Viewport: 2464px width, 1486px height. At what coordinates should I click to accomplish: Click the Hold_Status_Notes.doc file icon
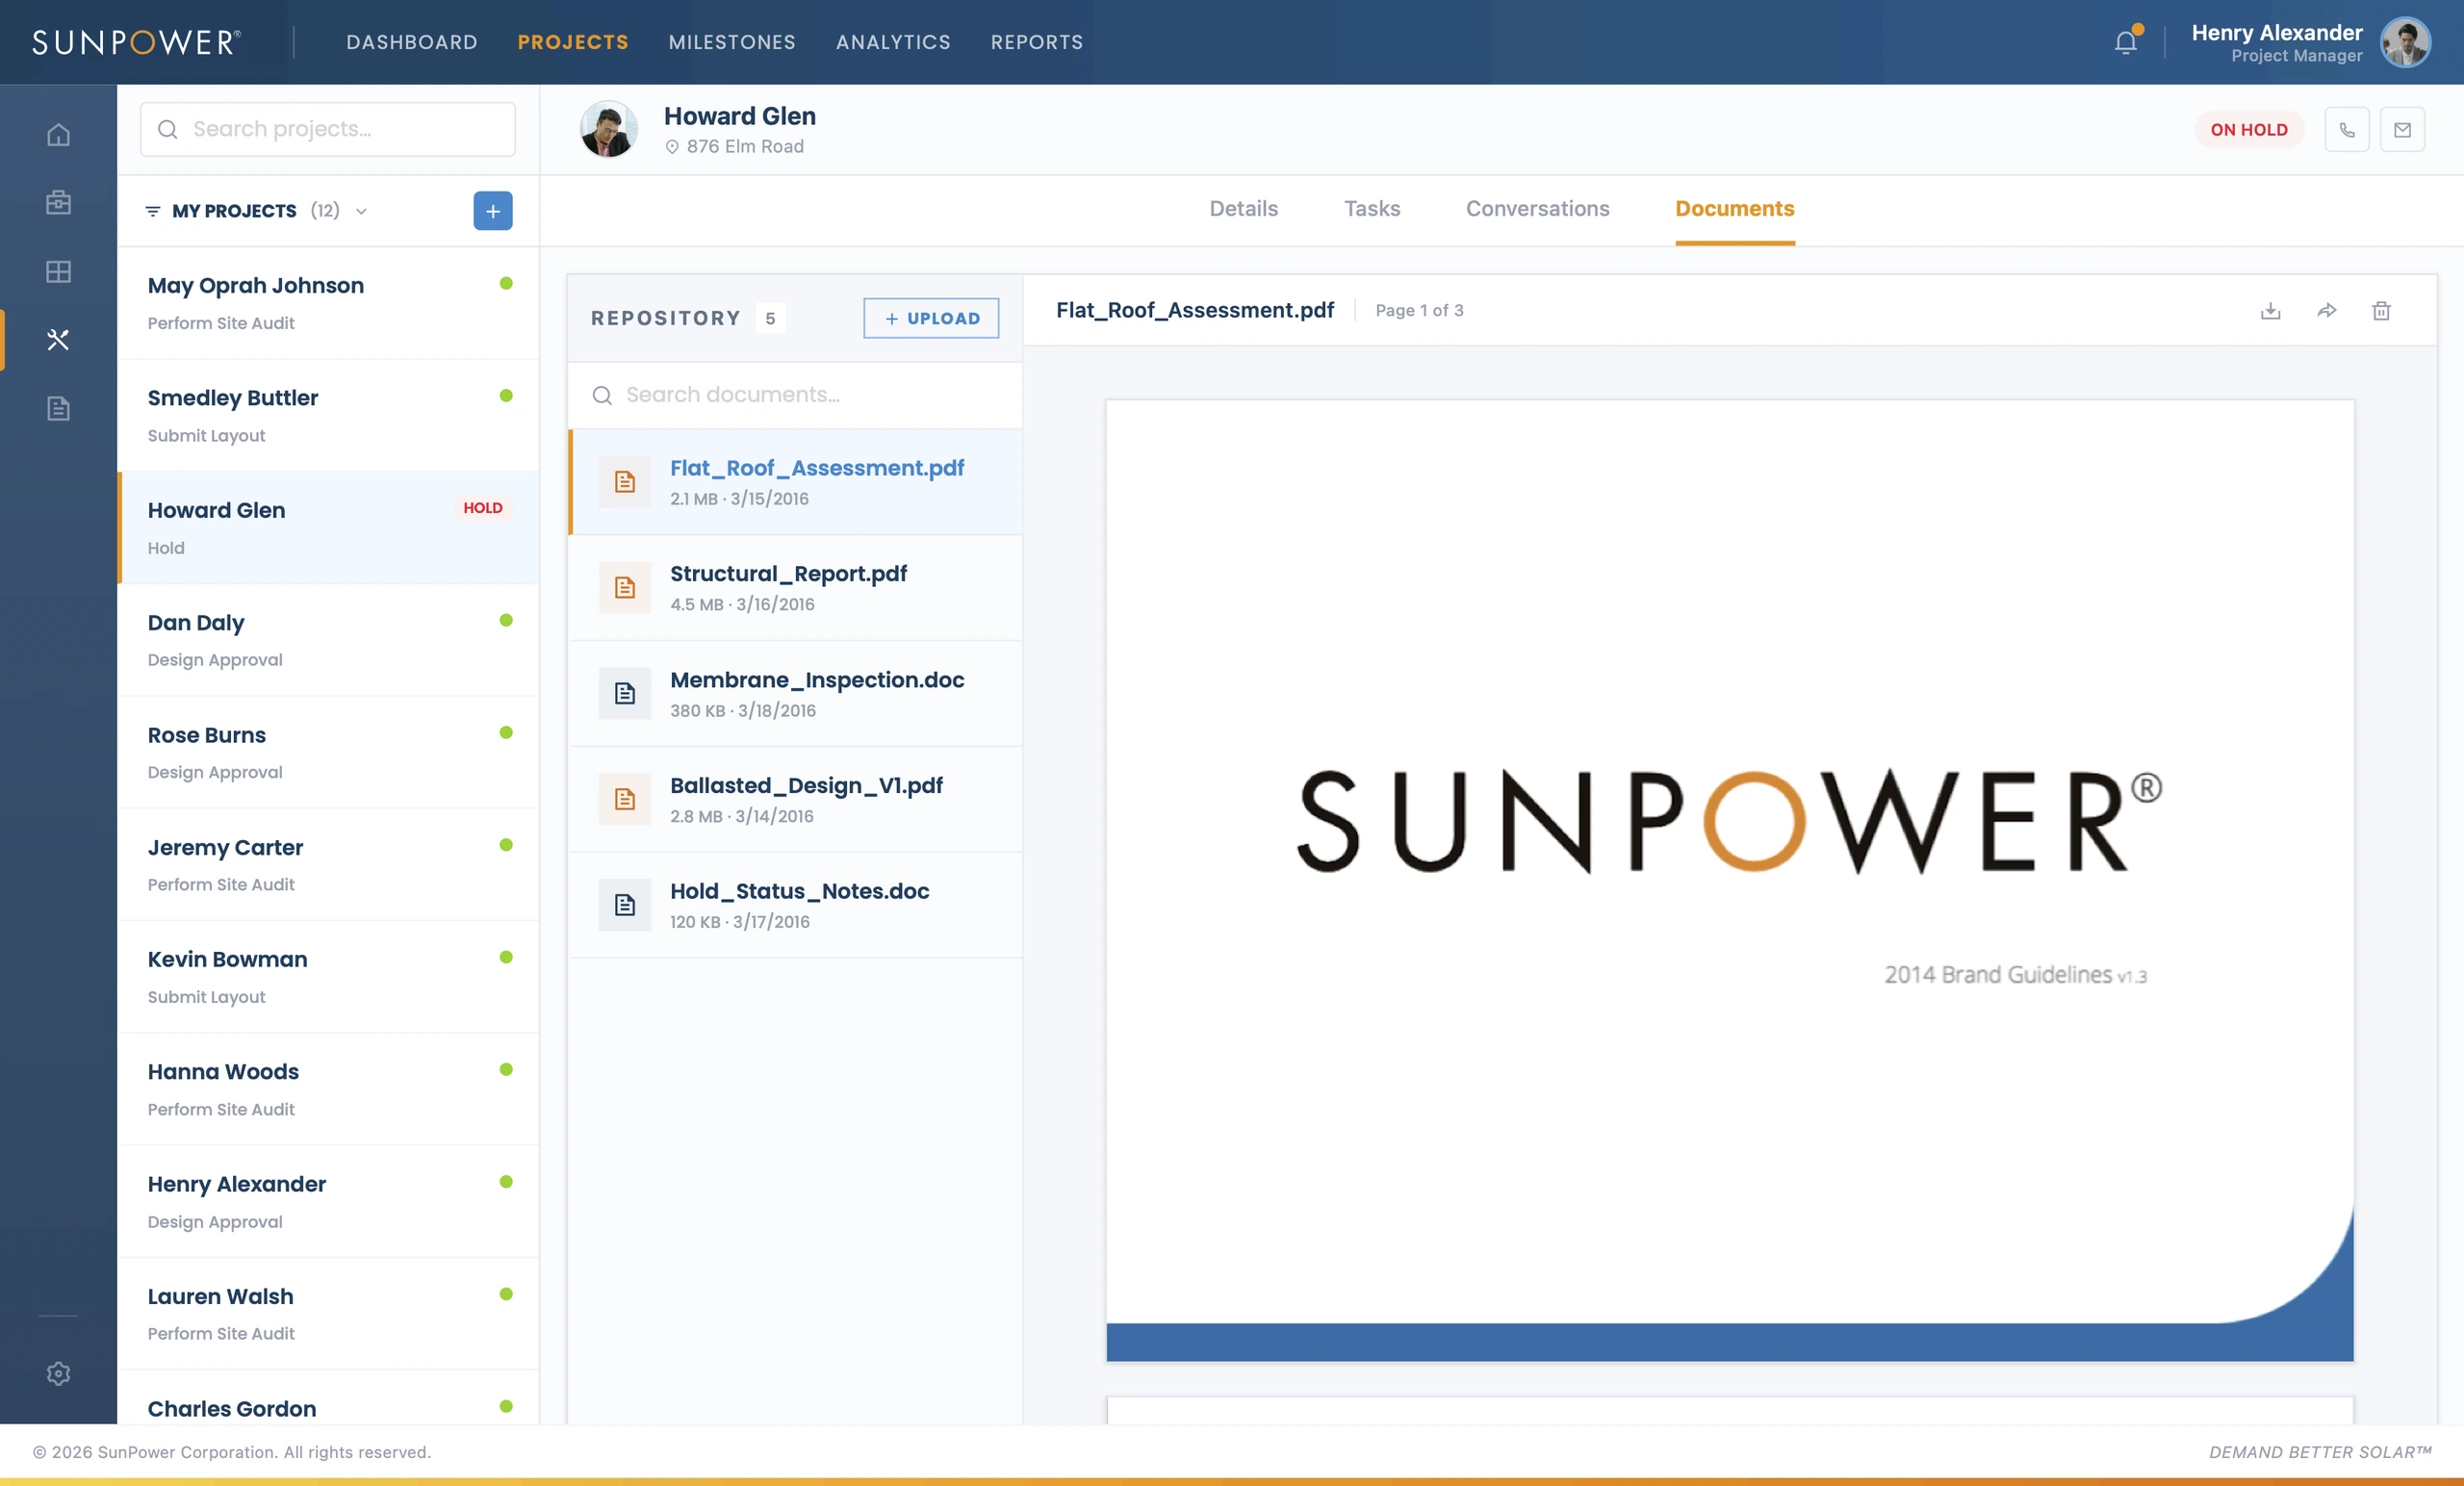pyautogui.click(x=625, y=905)
